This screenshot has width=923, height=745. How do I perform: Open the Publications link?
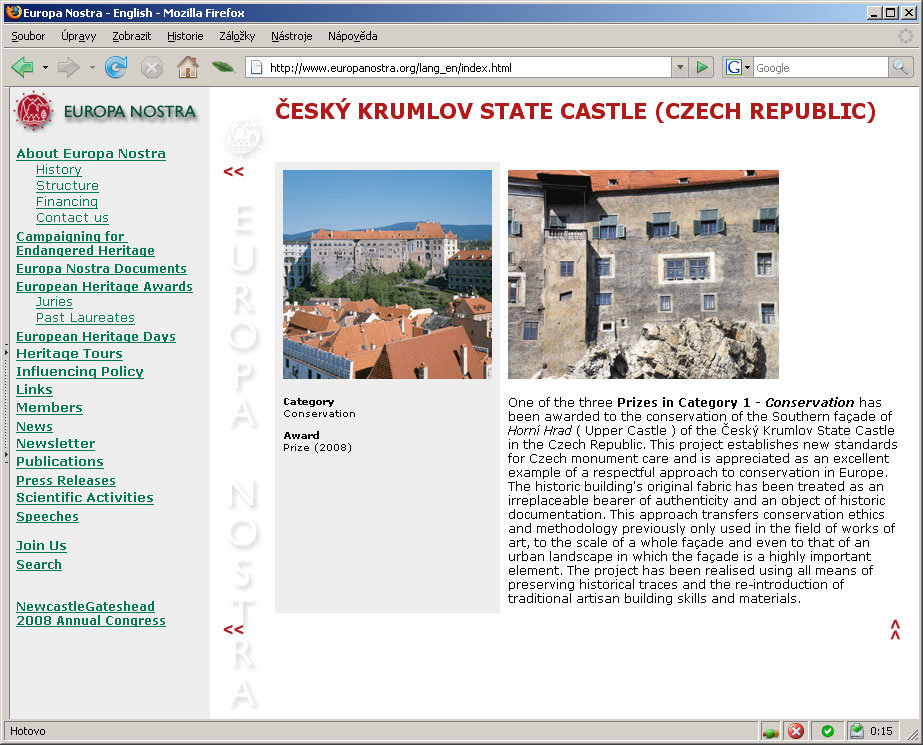60,462
